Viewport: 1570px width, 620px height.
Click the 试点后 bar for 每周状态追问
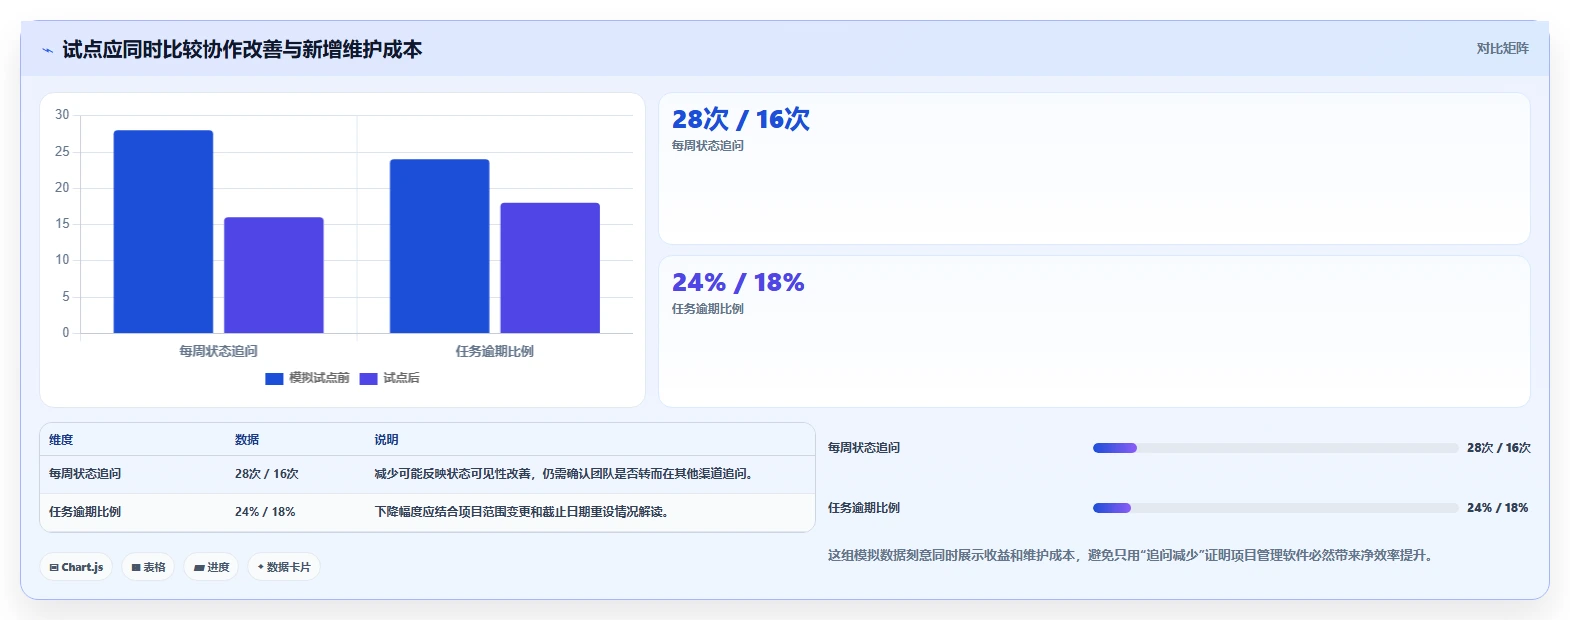(x=274, y=275)
